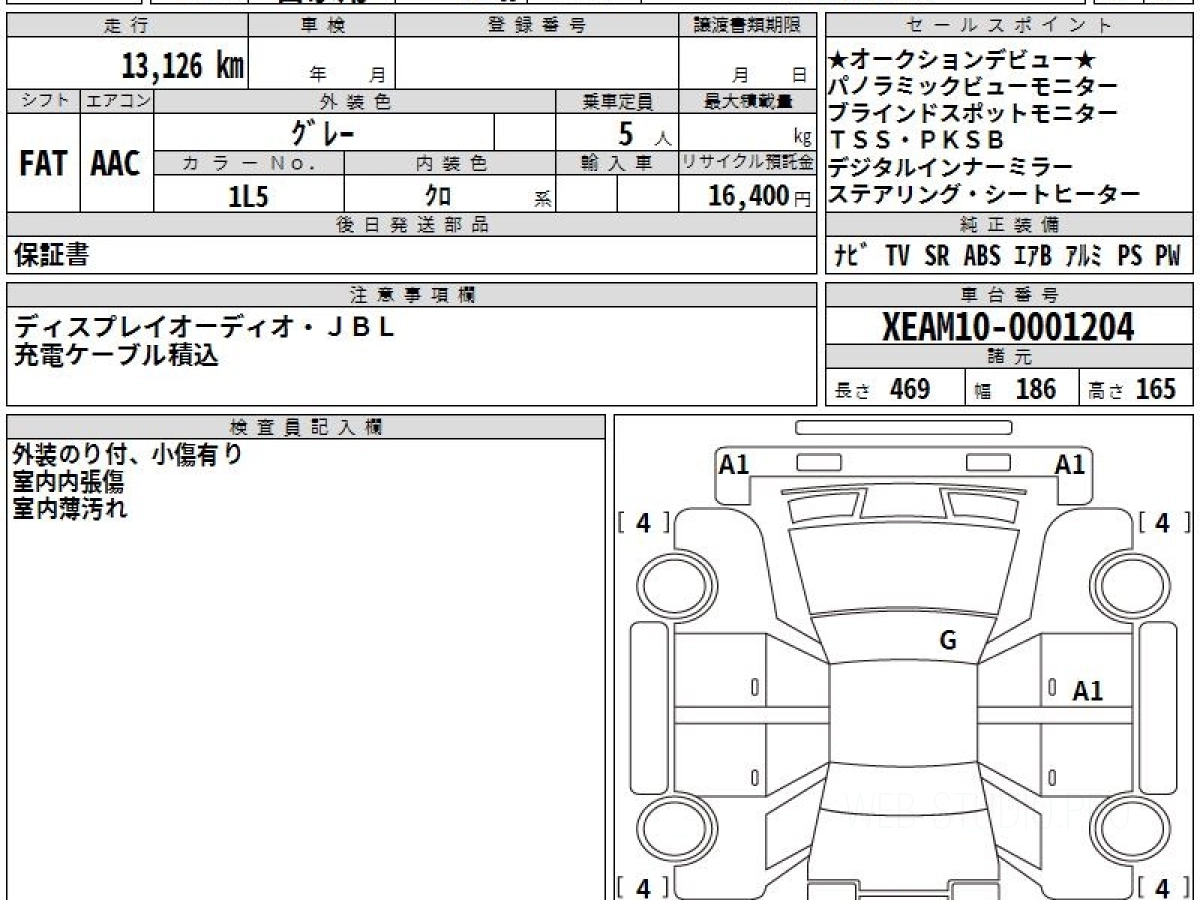The height and width of the screenshot is (900, 1200).
Task: Select the PW equipment code
Action: [1168, 256]
